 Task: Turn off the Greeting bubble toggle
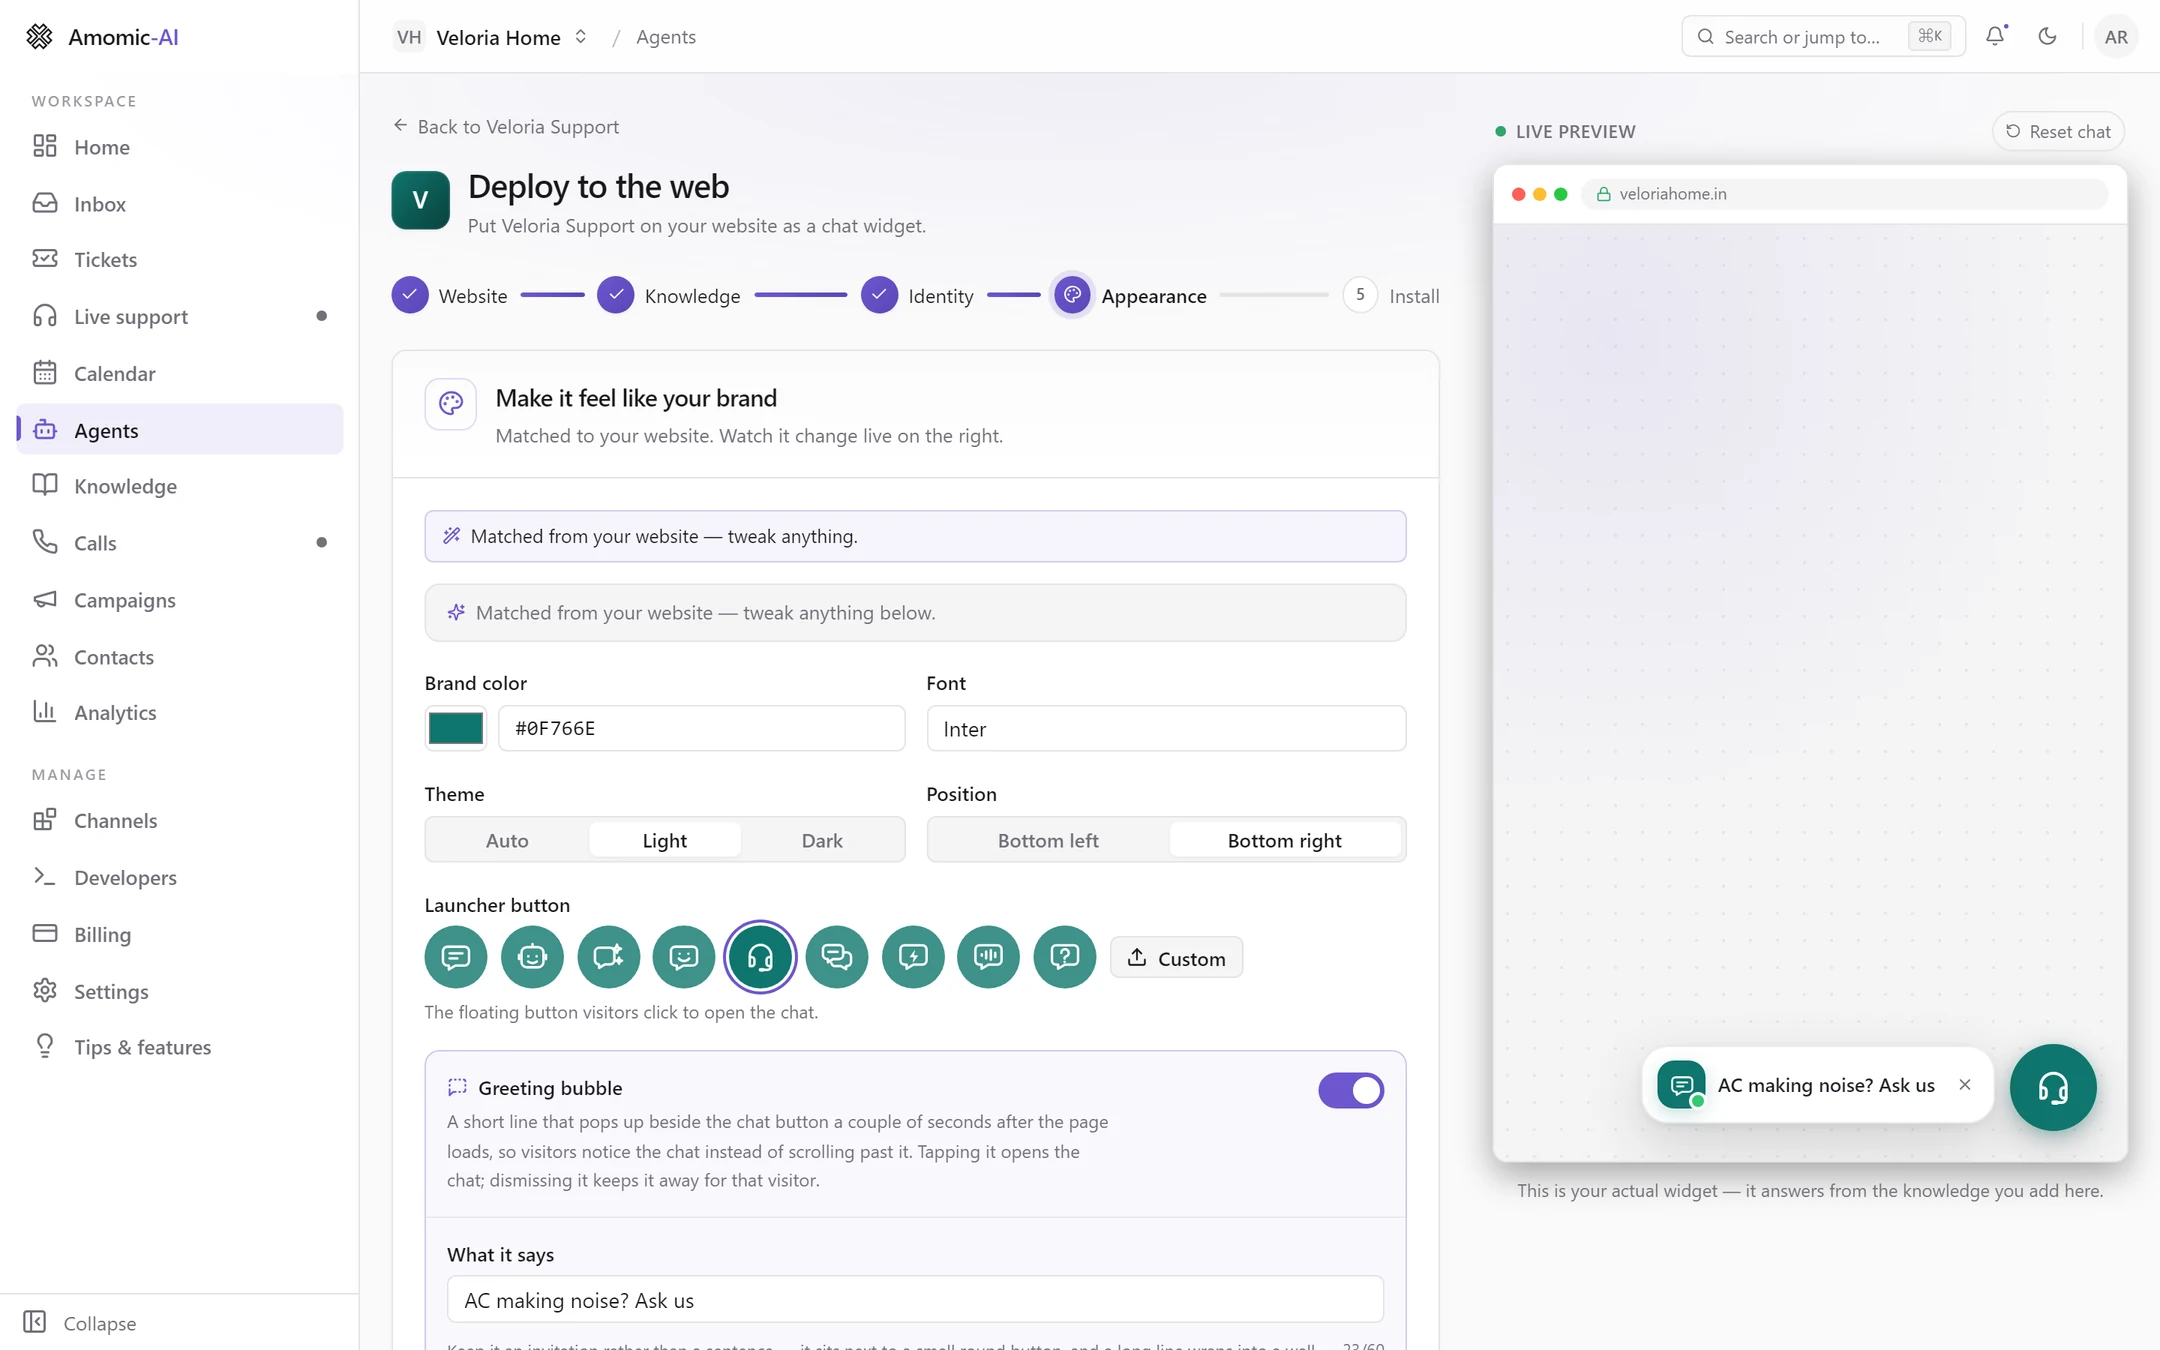(x=1351, y=1090)
